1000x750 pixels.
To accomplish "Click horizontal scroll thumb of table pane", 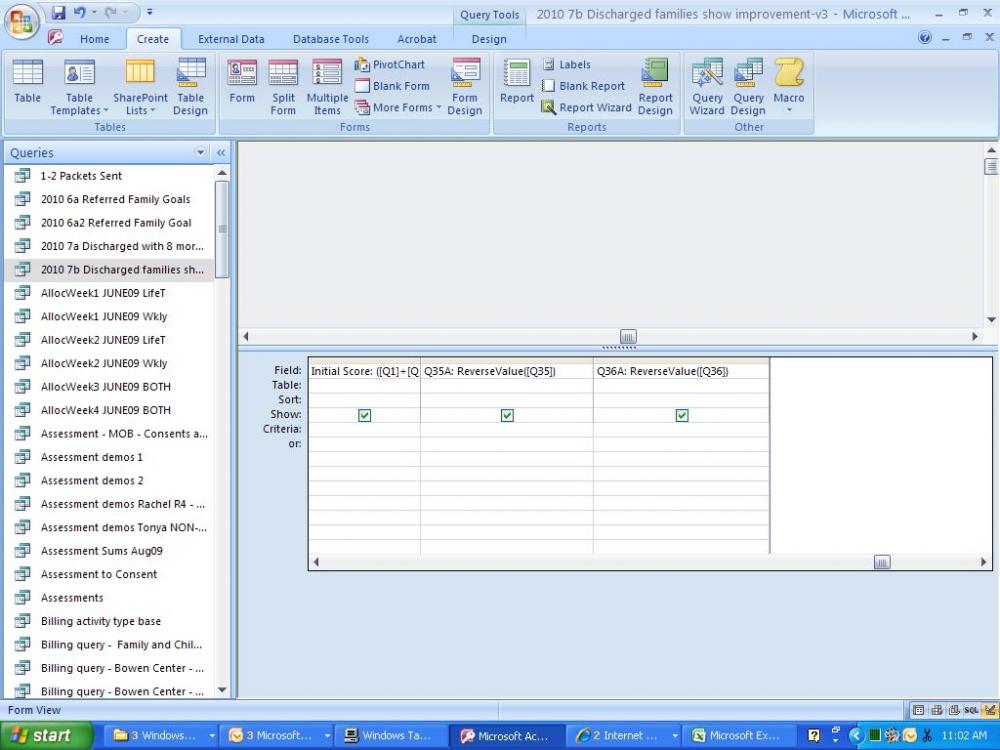I will (x=628, y=336).
